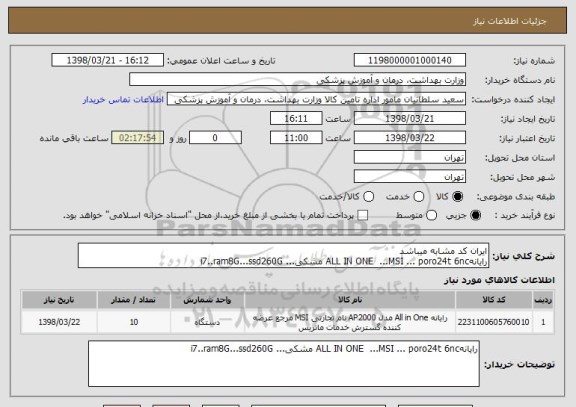
Task: Select the خدمت radio button
Action: [x=418, y=197]
